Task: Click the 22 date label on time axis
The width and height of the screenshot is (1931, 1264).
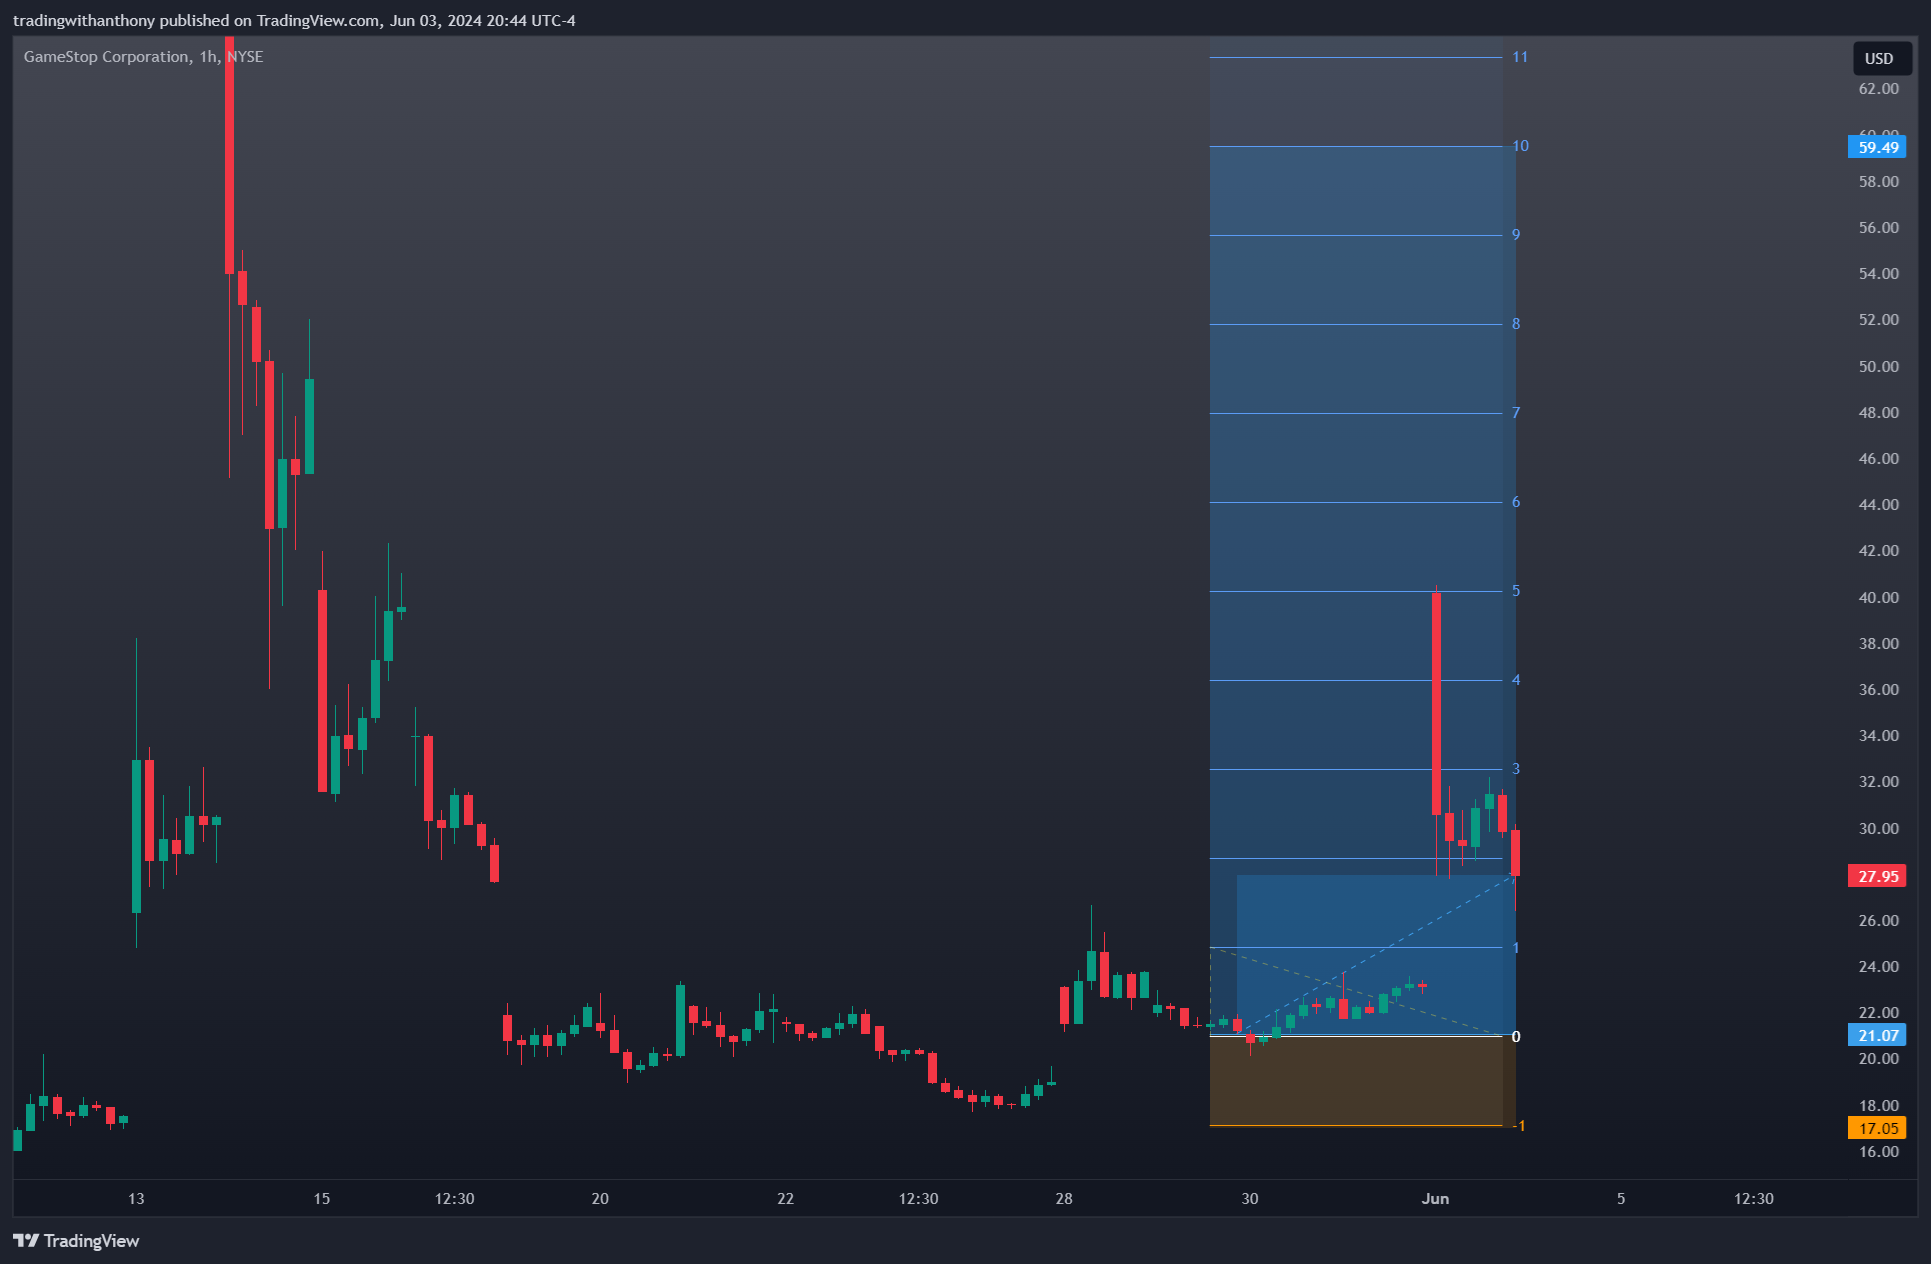Action: point(785,1198)
